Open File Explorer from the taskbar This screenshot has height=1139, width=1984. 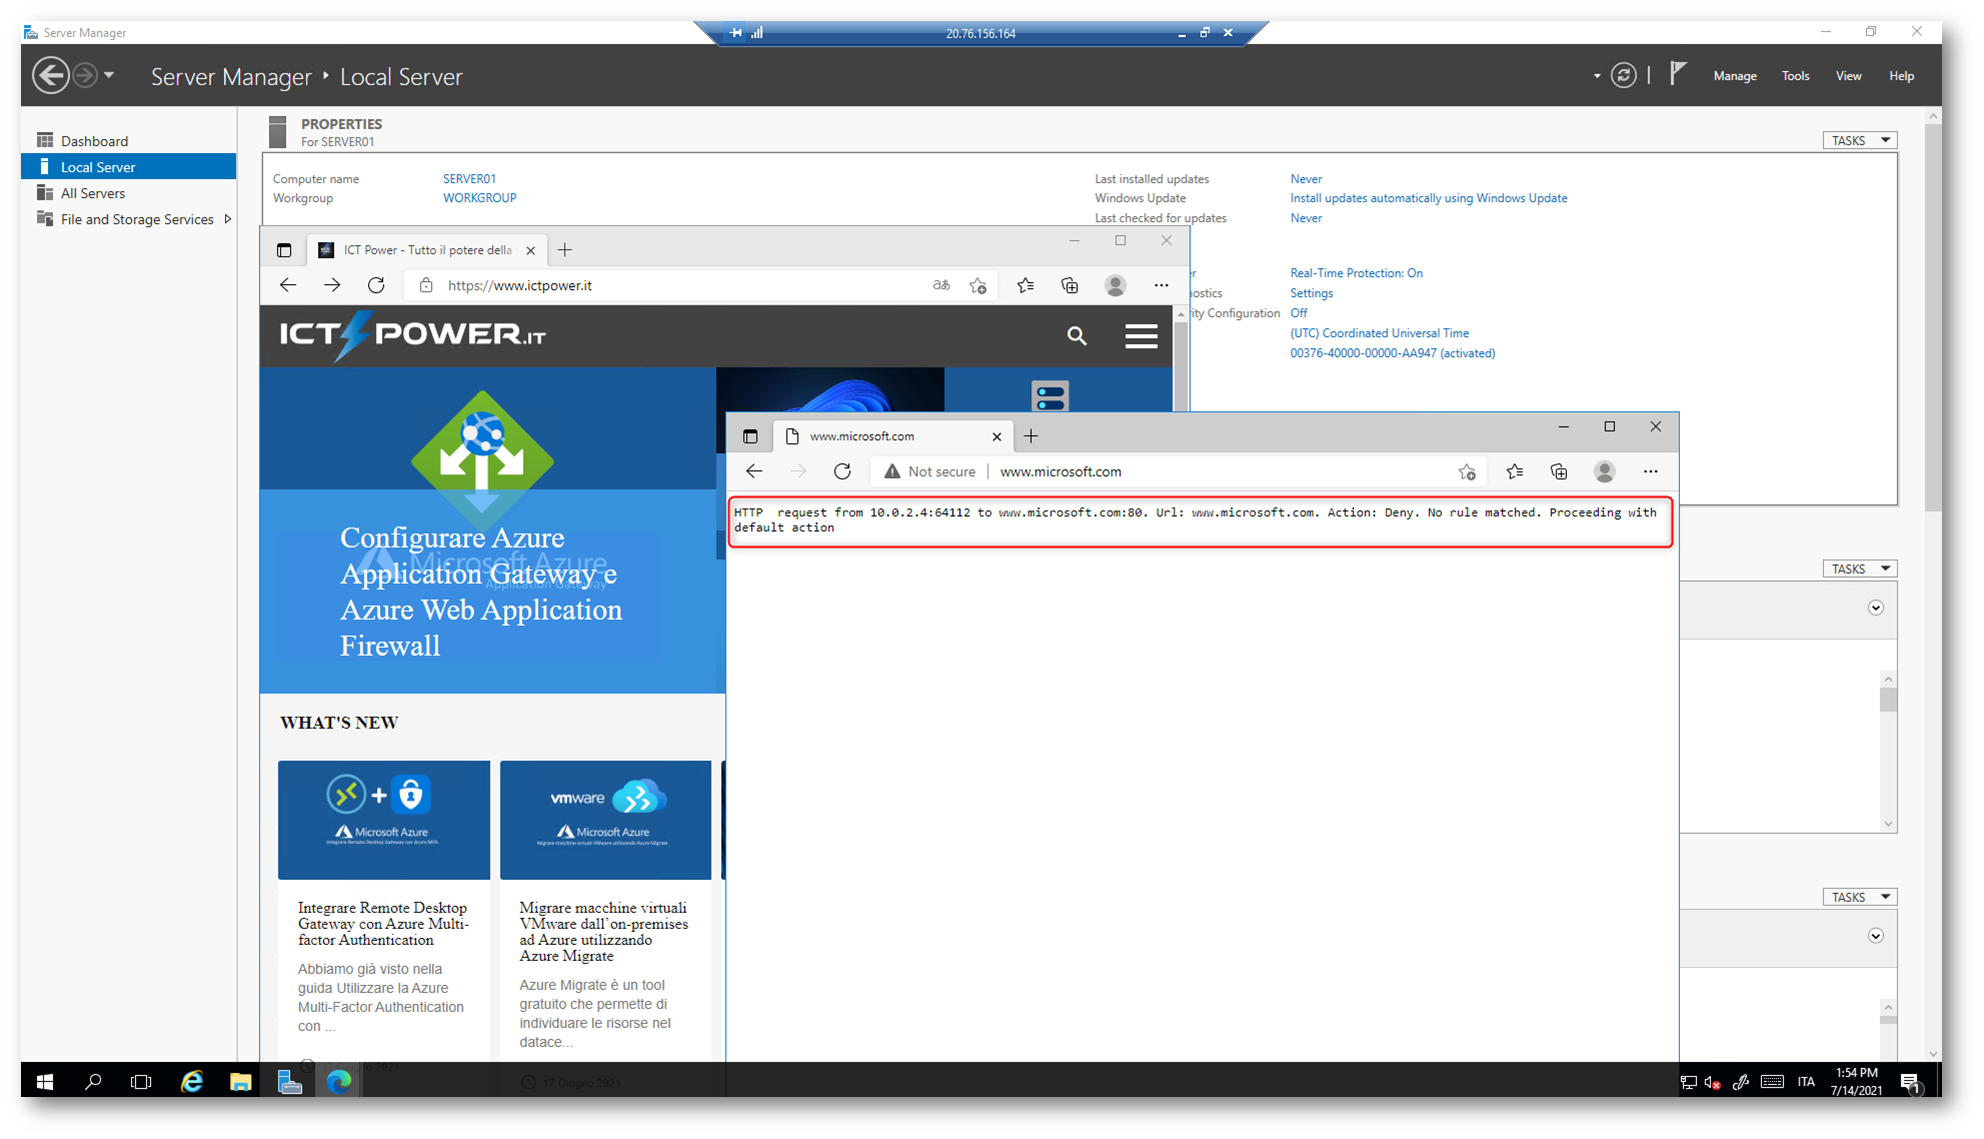click(x=240, y=1081)
